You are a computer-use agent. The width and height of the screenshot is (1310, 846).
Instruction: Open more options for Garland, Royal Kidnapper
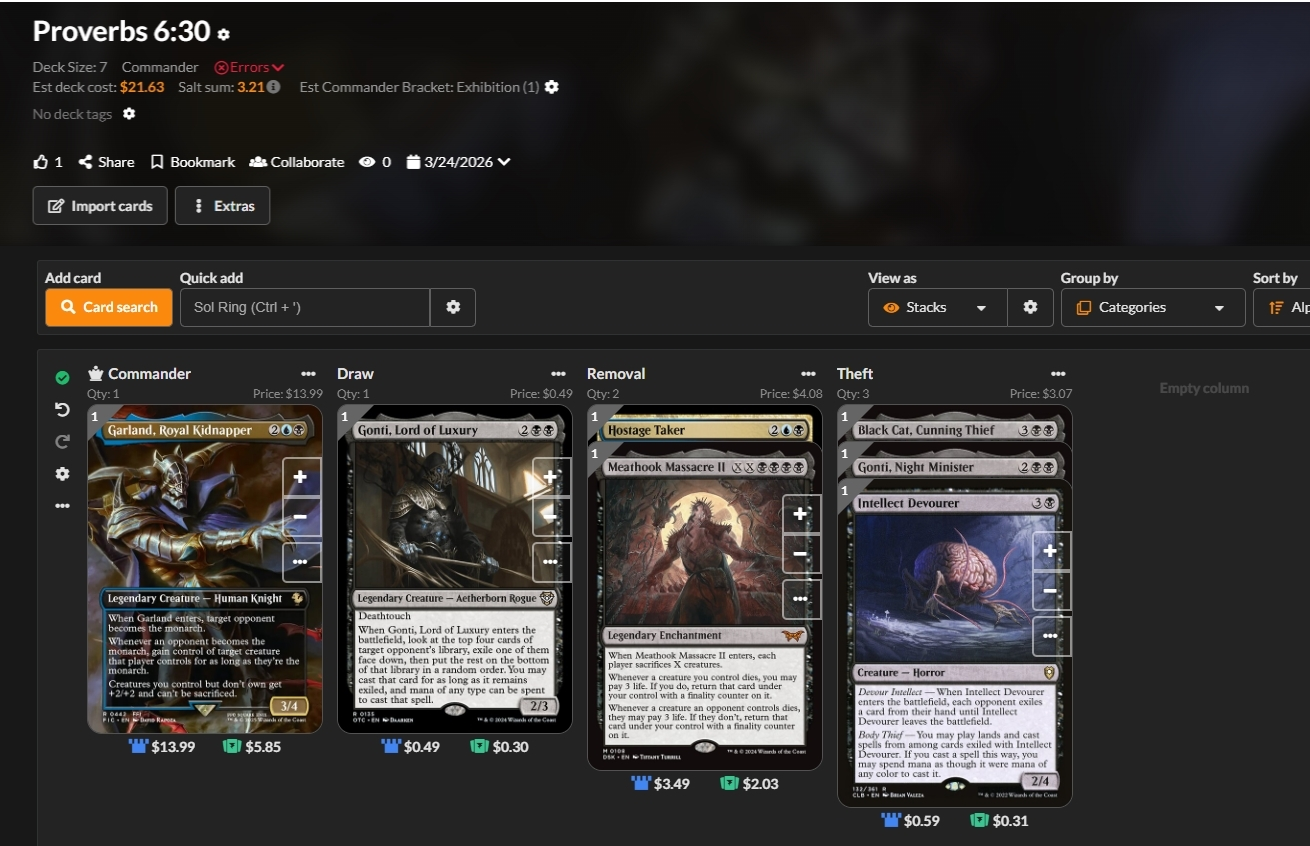pyautogui.click(x=301, y=562)
